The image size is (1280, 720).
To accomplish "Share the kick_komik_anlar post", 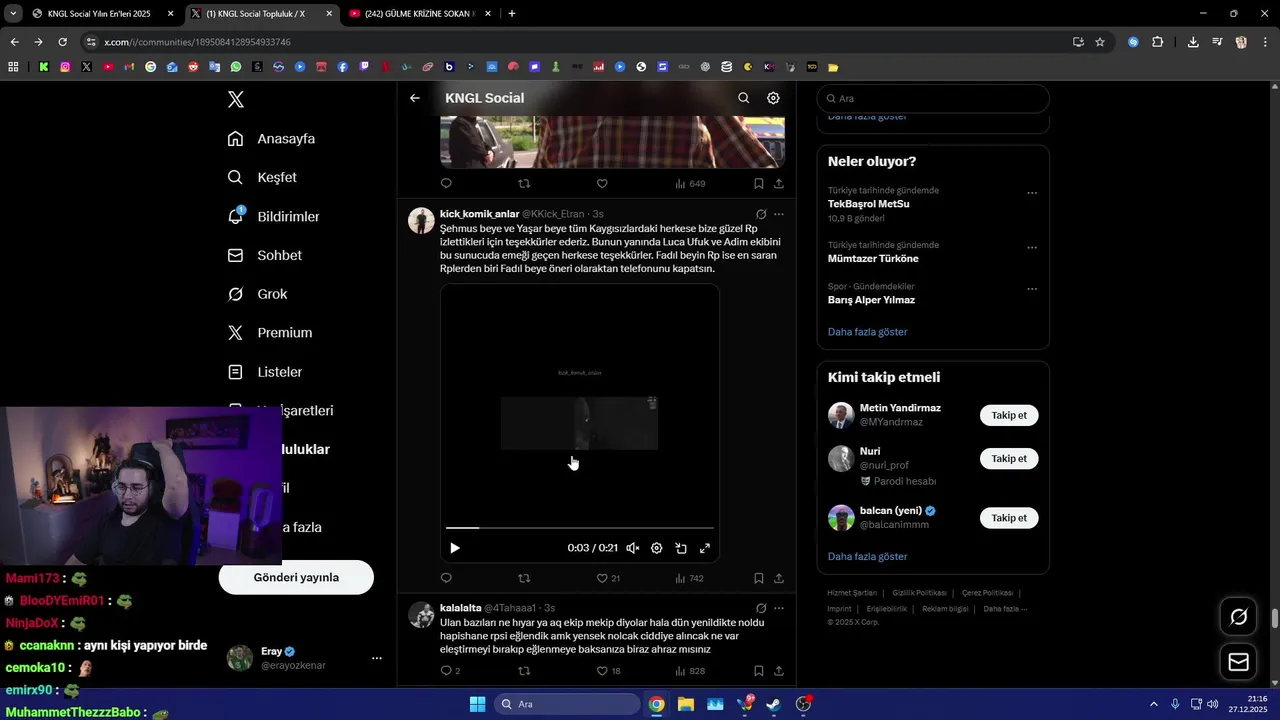I will (779, 578).
